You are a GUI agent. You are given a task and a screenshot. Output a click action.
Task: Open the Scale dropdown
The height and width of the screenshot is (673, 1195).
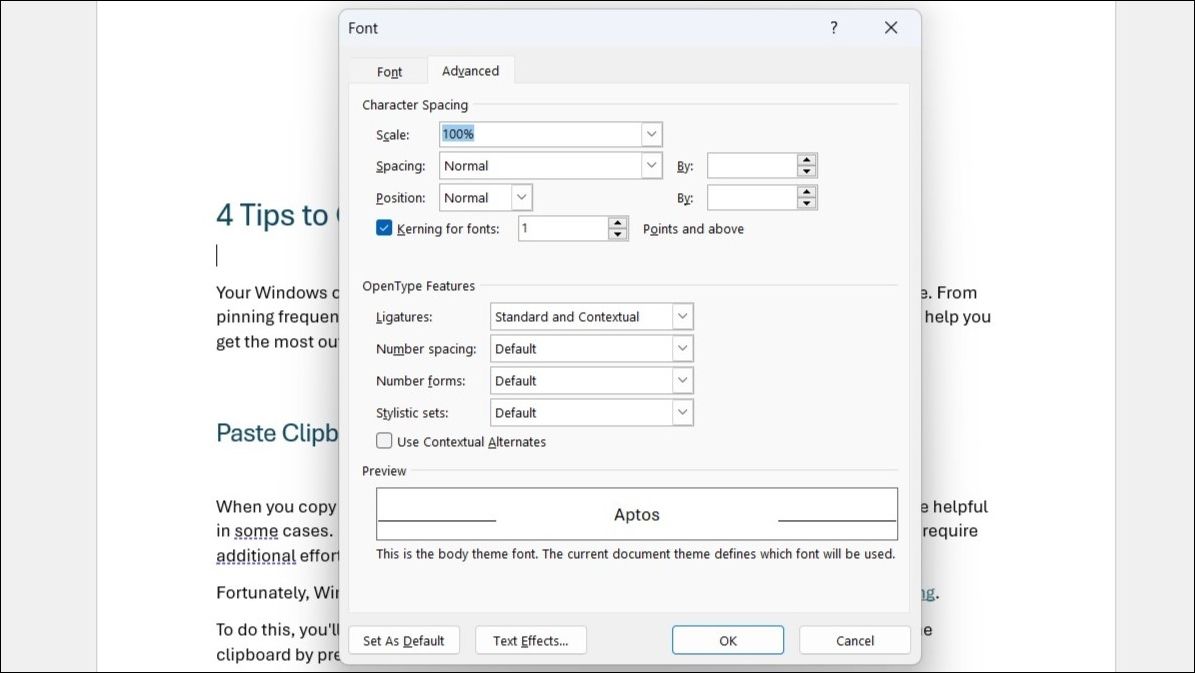[651, 133]
